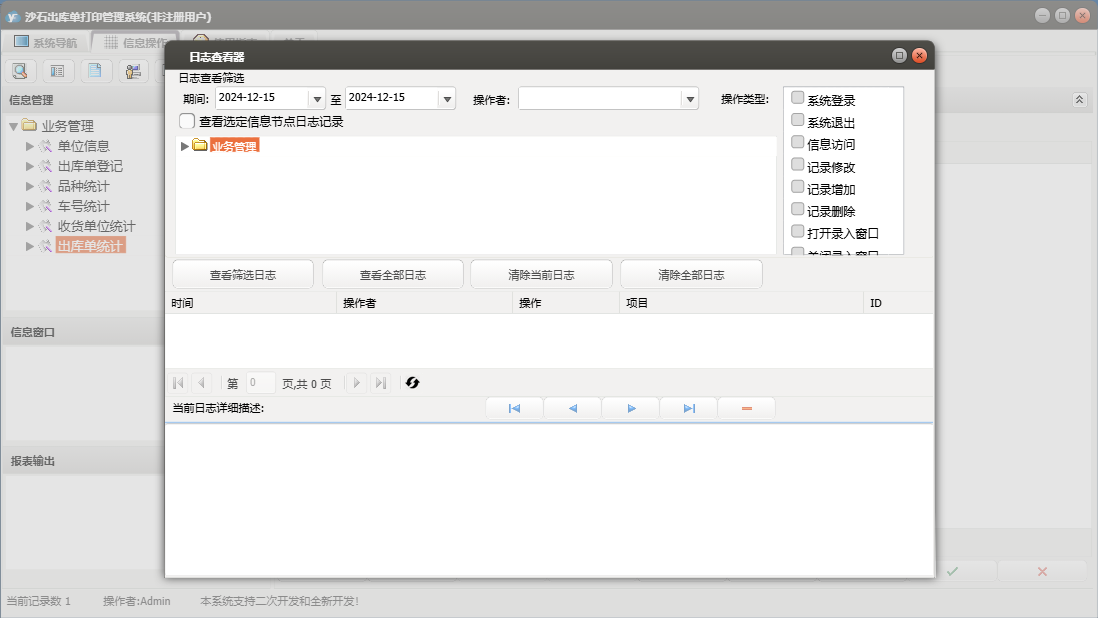Jump to last log entry using blue arrow
Viewport: 1098px width, 618px height.
(x=689, y=408)
